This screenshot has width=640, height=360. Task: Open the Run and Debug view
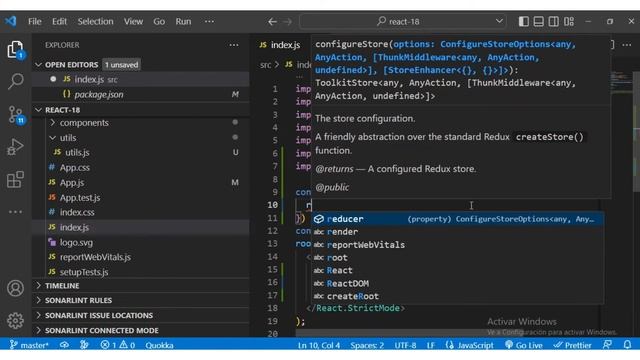pos(15,147)
